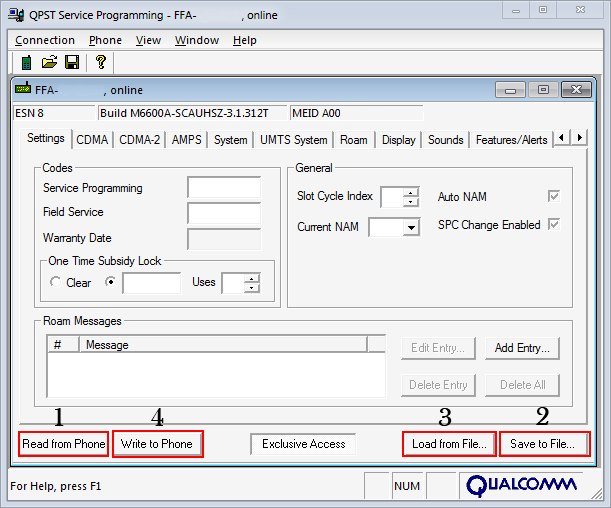Switch to the System tab
The image size is (611, 508).
pyautogui.click(x=230, y=140)
